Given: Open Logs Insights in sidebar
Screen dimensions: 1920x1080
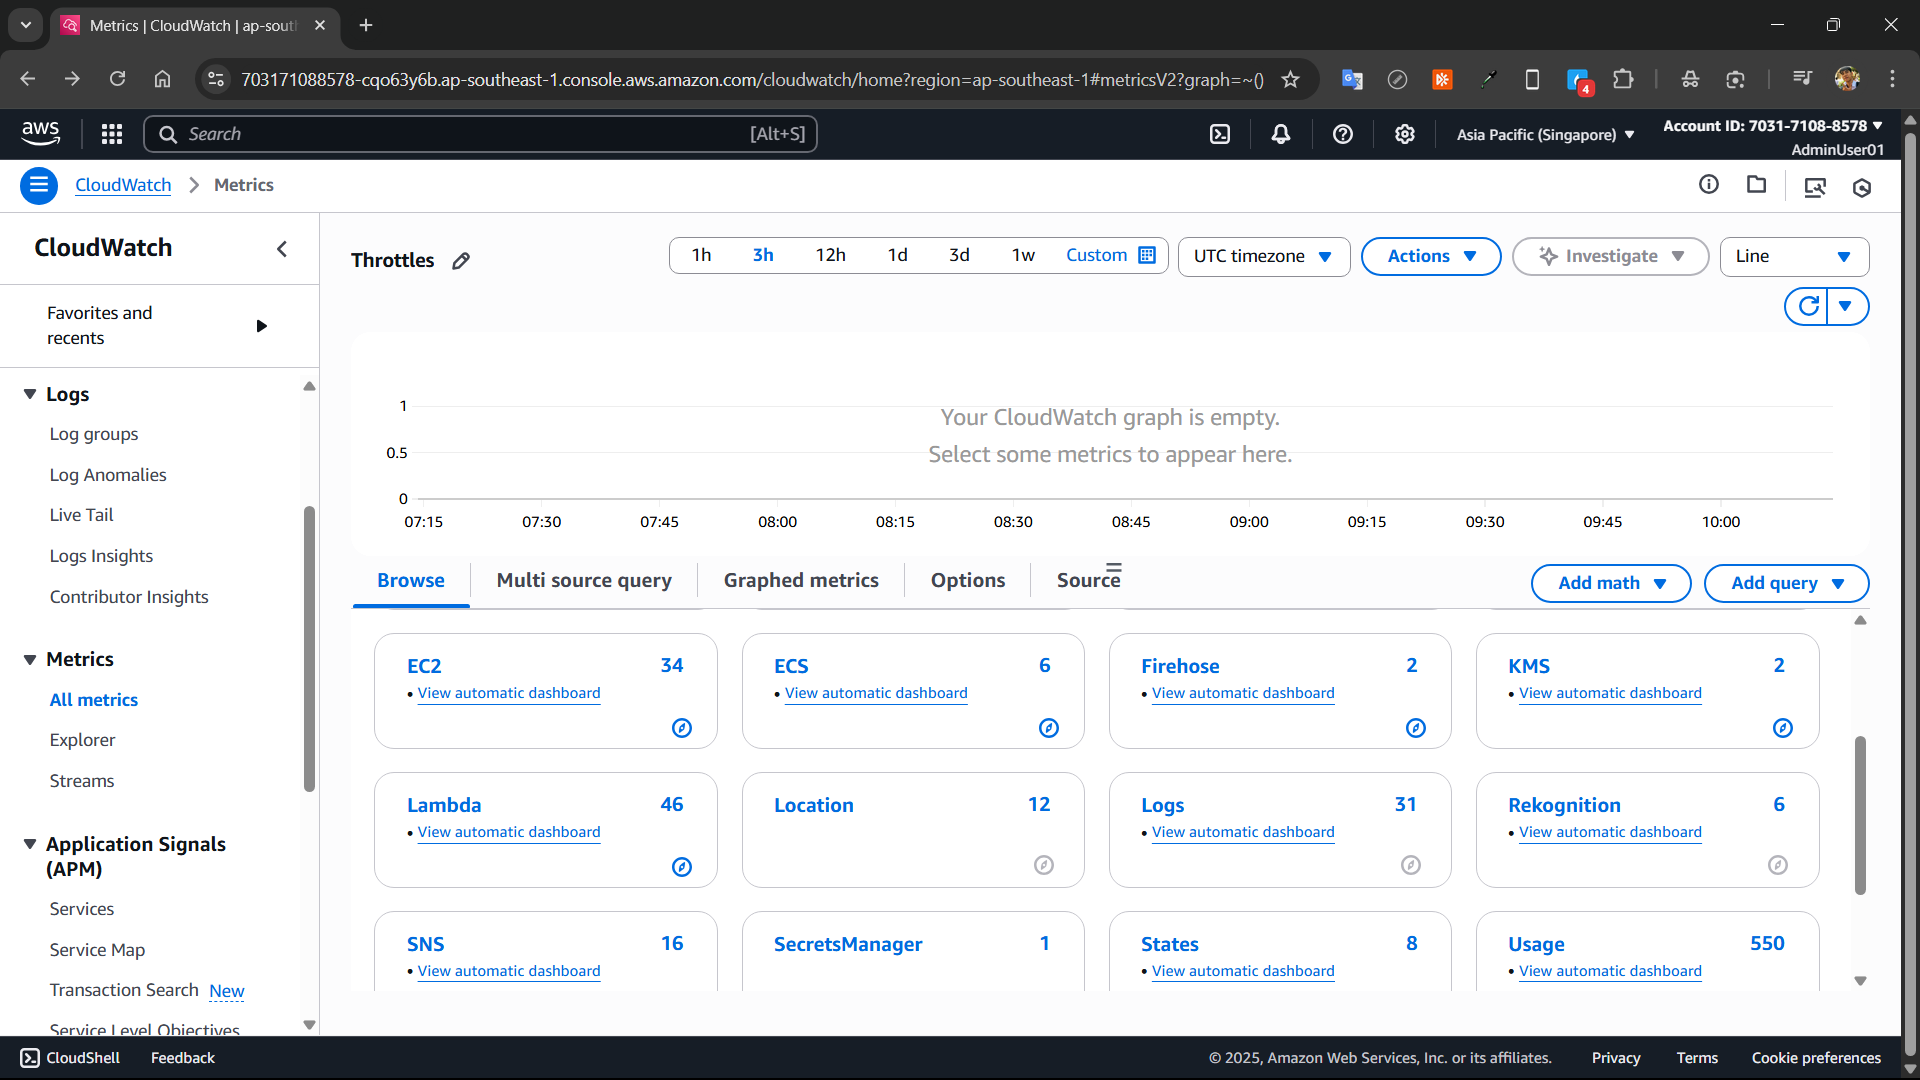Looking at the screenshot, I should pos(101,556).
